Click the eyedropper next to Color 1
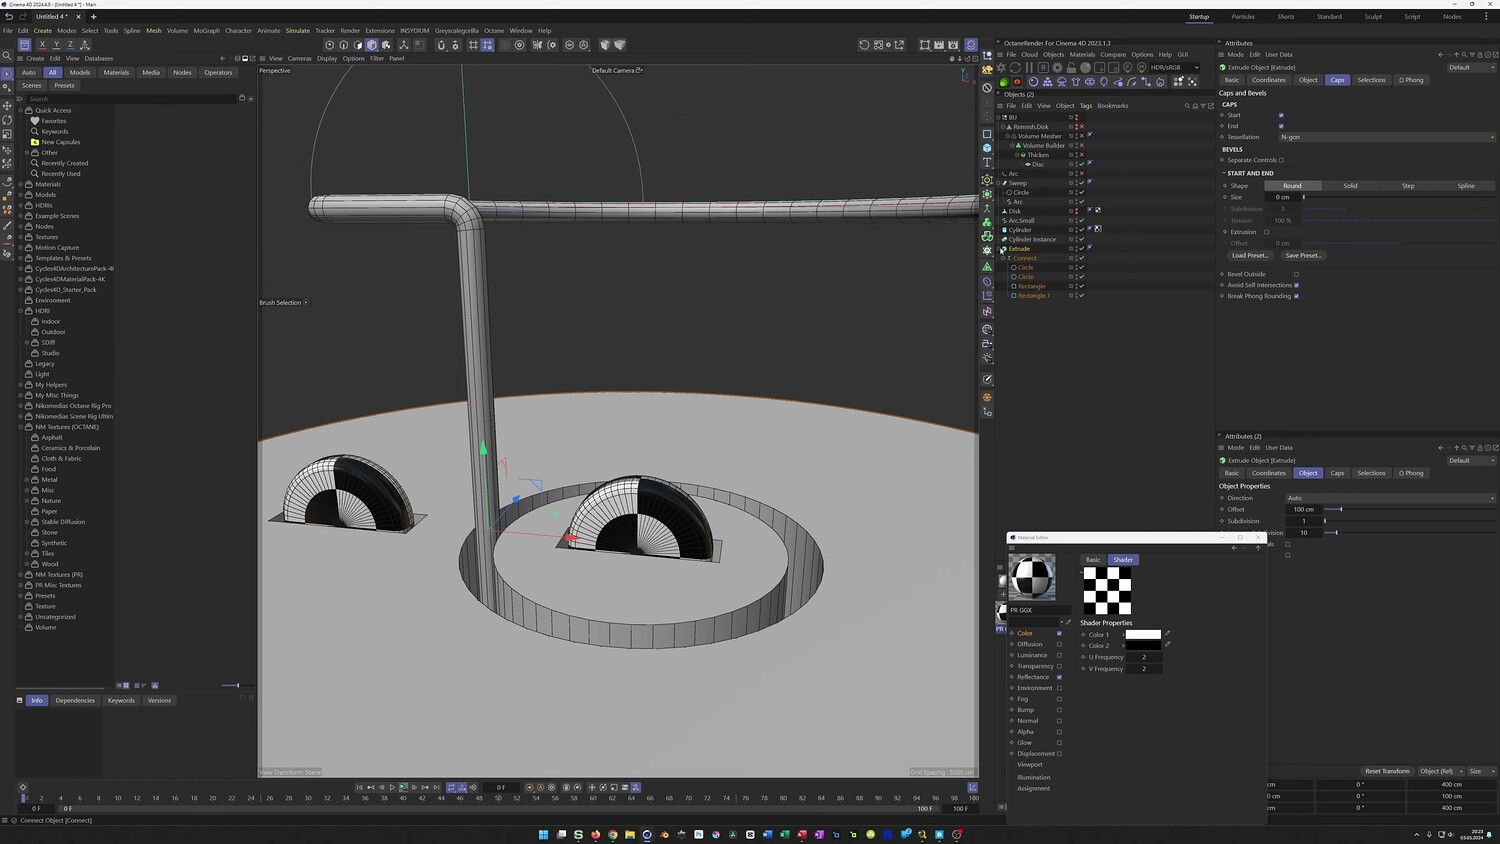 [1167, 634]
